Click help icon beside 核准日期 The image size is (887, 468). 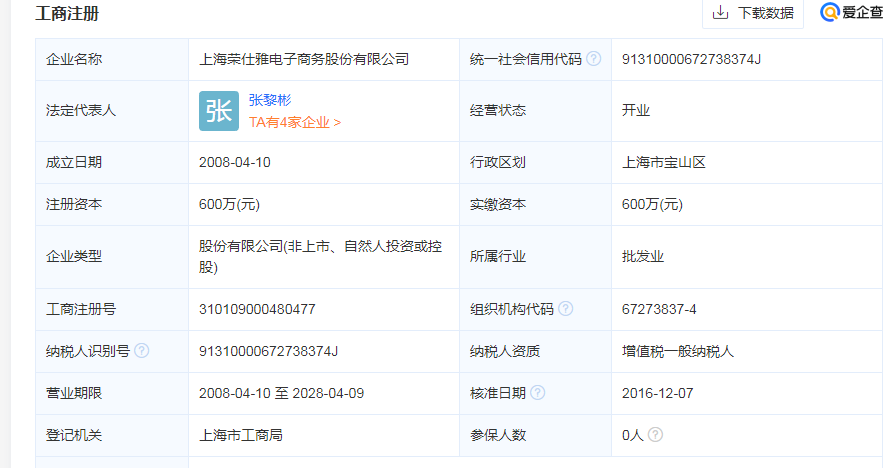[x=538, y=393]
